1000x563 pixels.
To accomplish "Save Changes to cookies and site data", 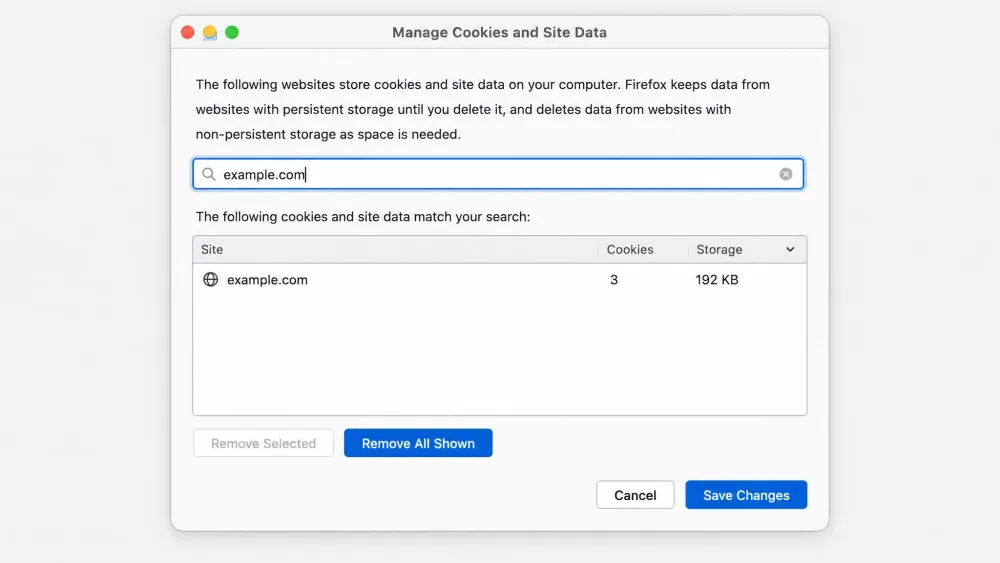I will 746,495.
